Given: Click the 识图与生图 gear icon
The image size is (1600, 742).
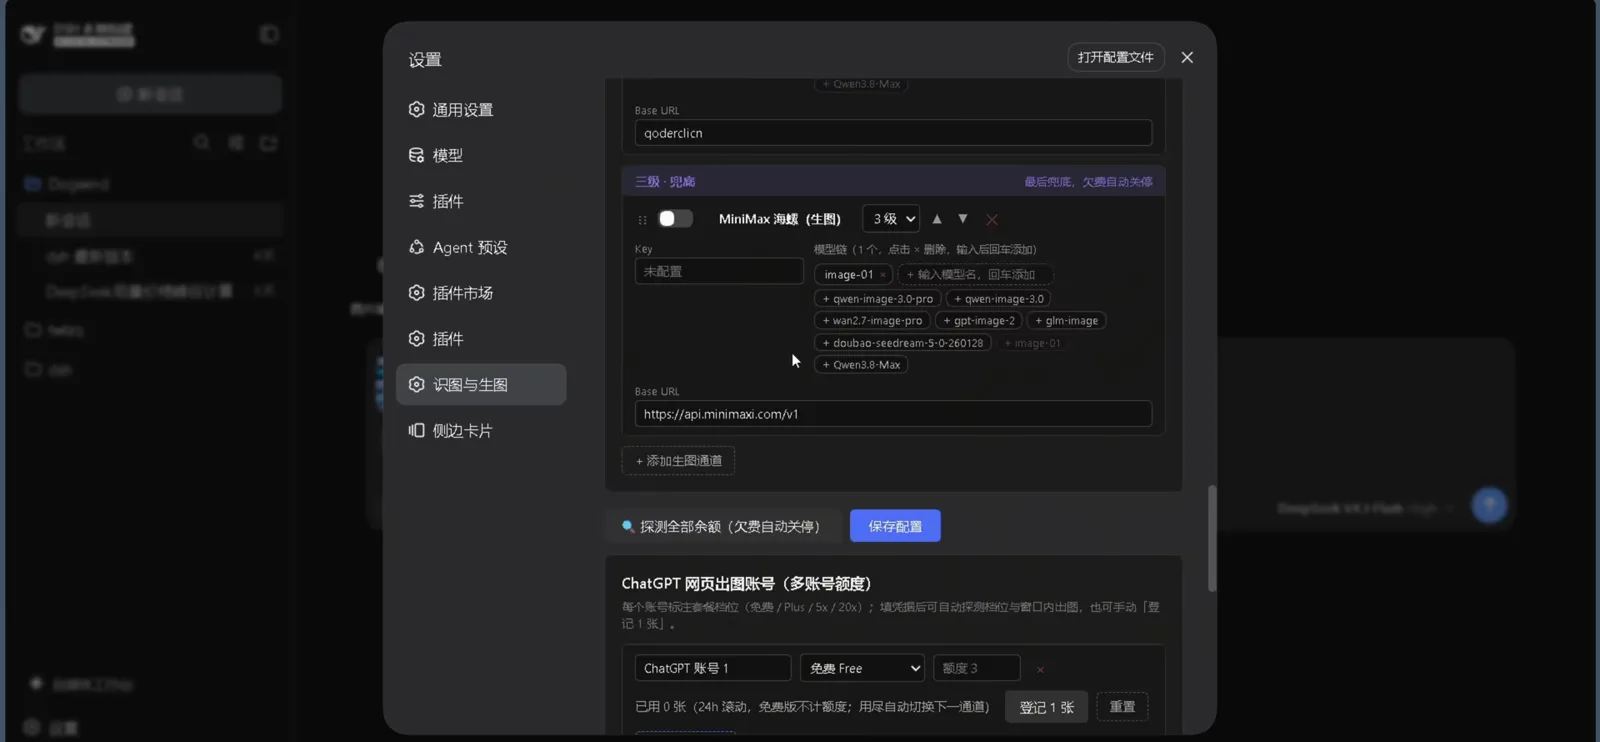Looking at the screenshot, I should tap(416, 384).
